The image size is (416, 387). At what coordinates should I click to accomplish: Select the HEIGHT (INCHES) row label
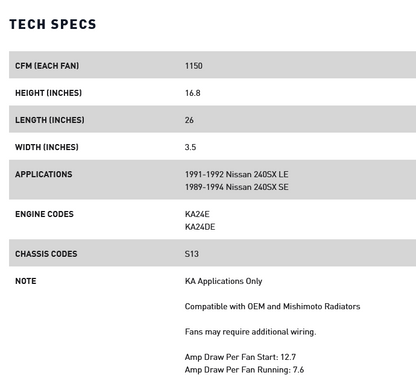click(48, 93)
